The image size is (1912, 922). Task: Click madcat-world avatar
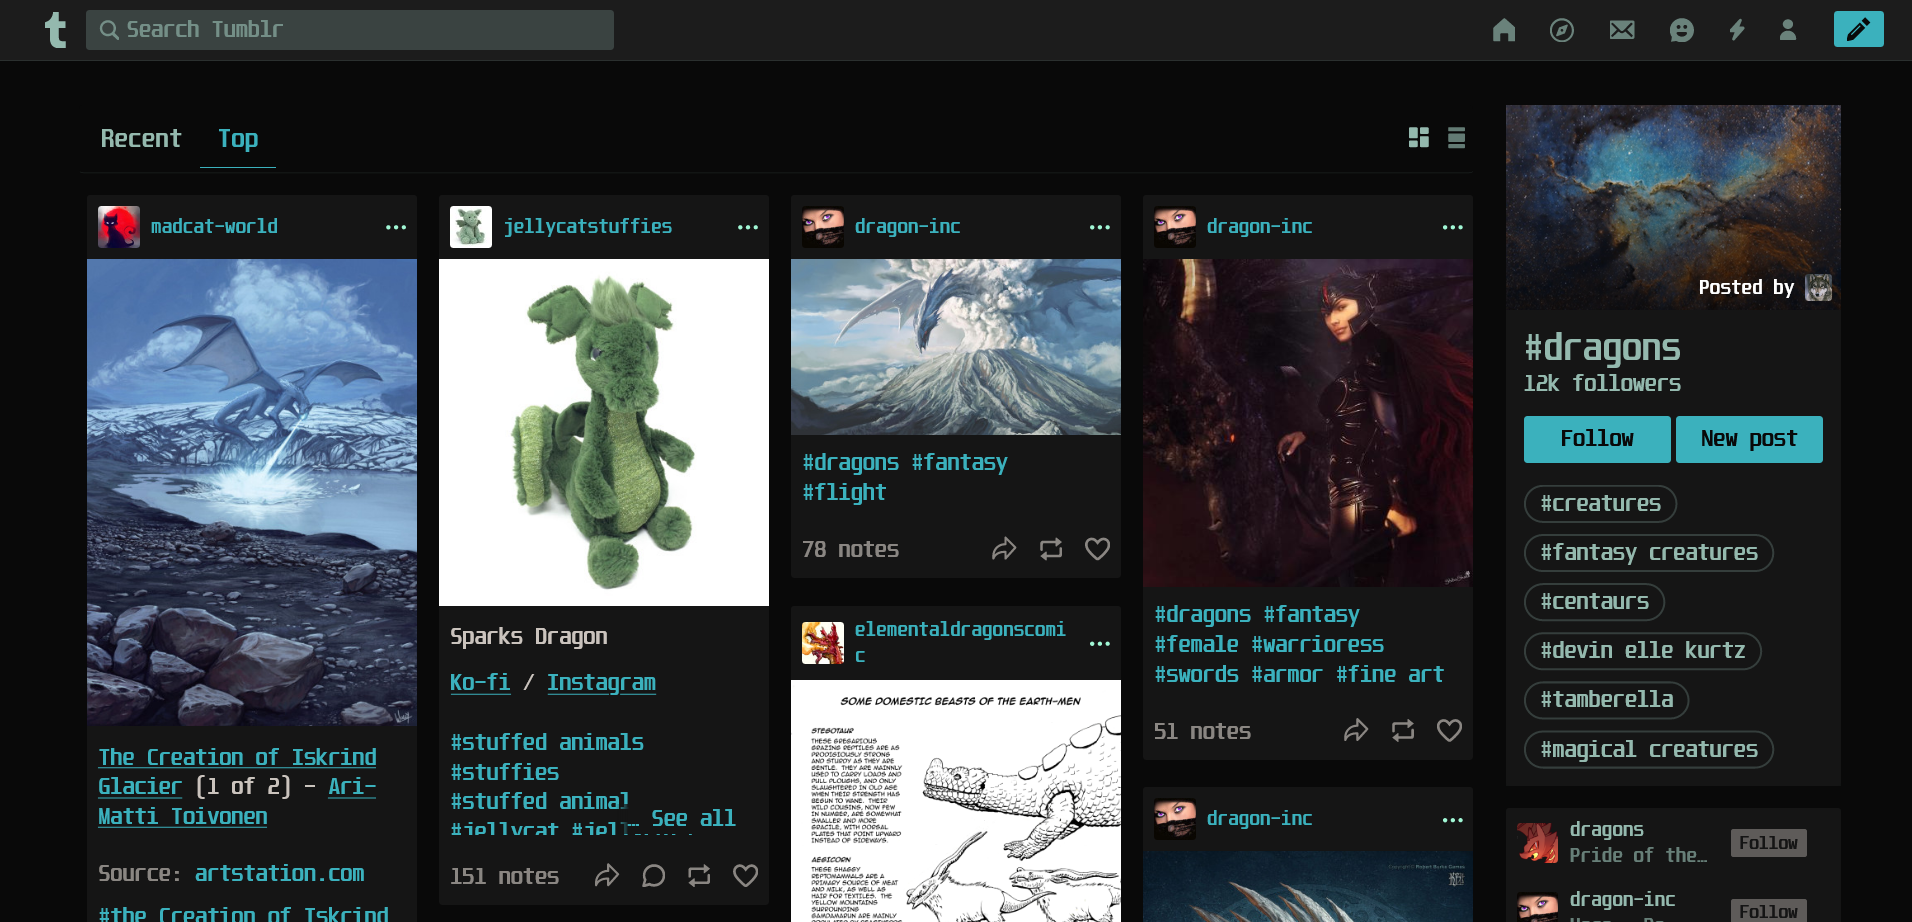click(x=119, y=227)
